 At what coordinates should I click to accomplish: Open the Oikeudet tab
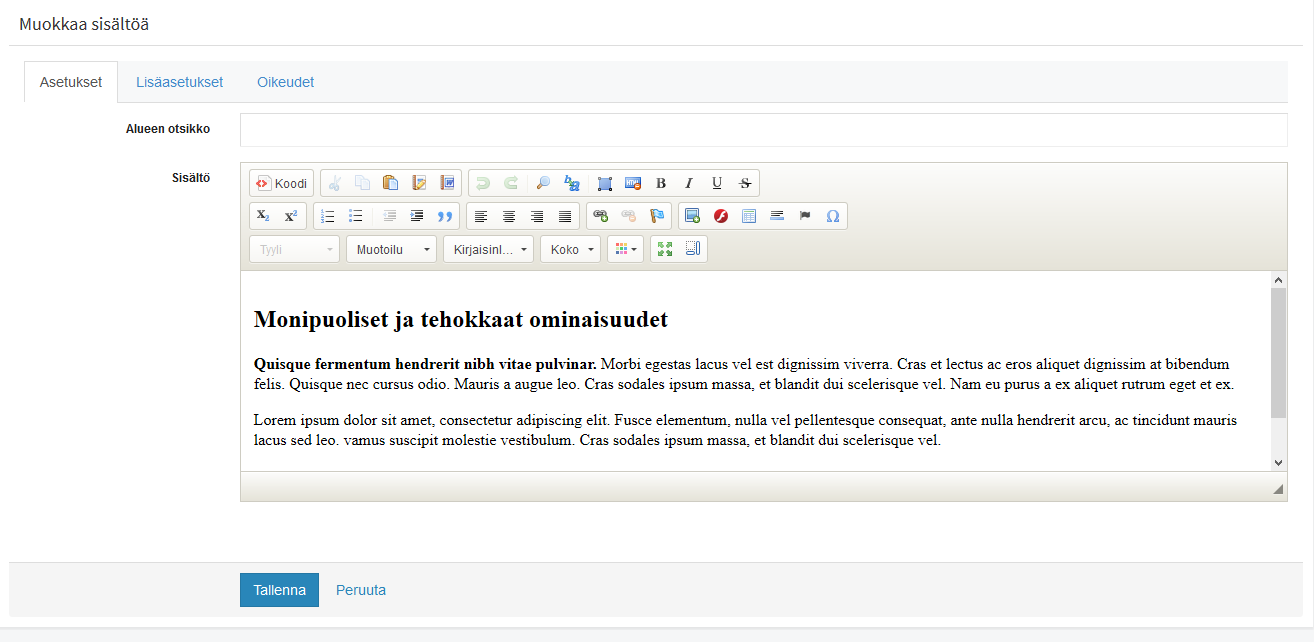pyautogui.click(x=285, y=82)
